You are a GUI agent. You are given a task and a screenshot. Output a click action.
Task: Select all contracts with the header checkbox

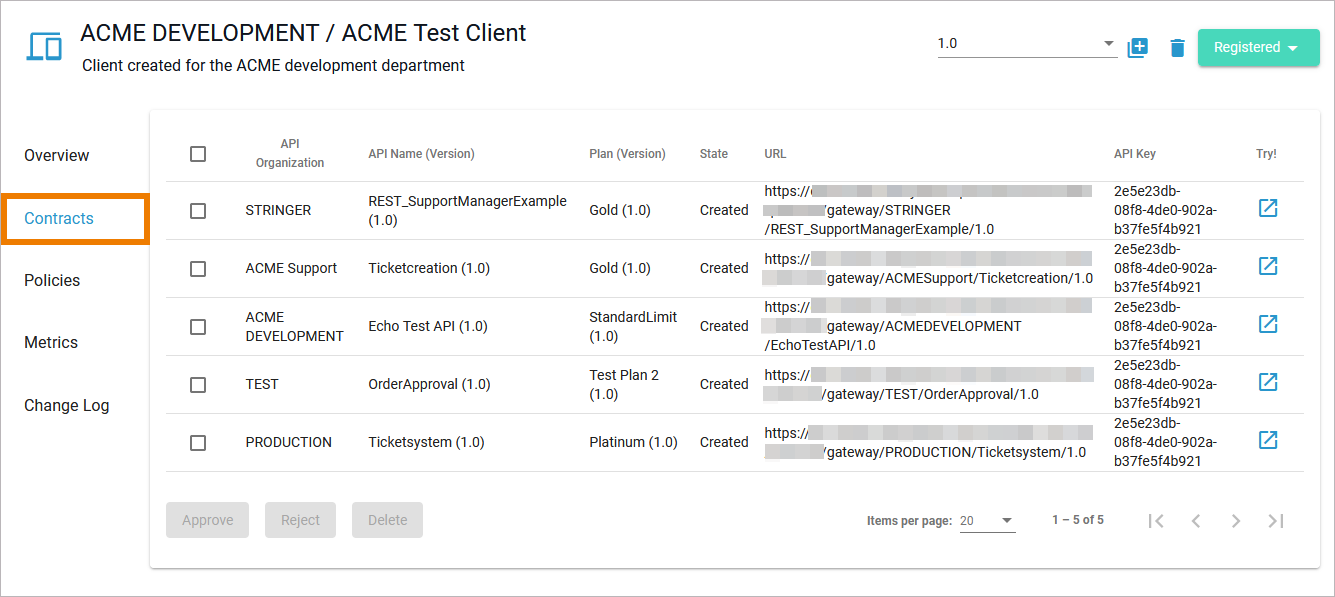click(197, 153)
